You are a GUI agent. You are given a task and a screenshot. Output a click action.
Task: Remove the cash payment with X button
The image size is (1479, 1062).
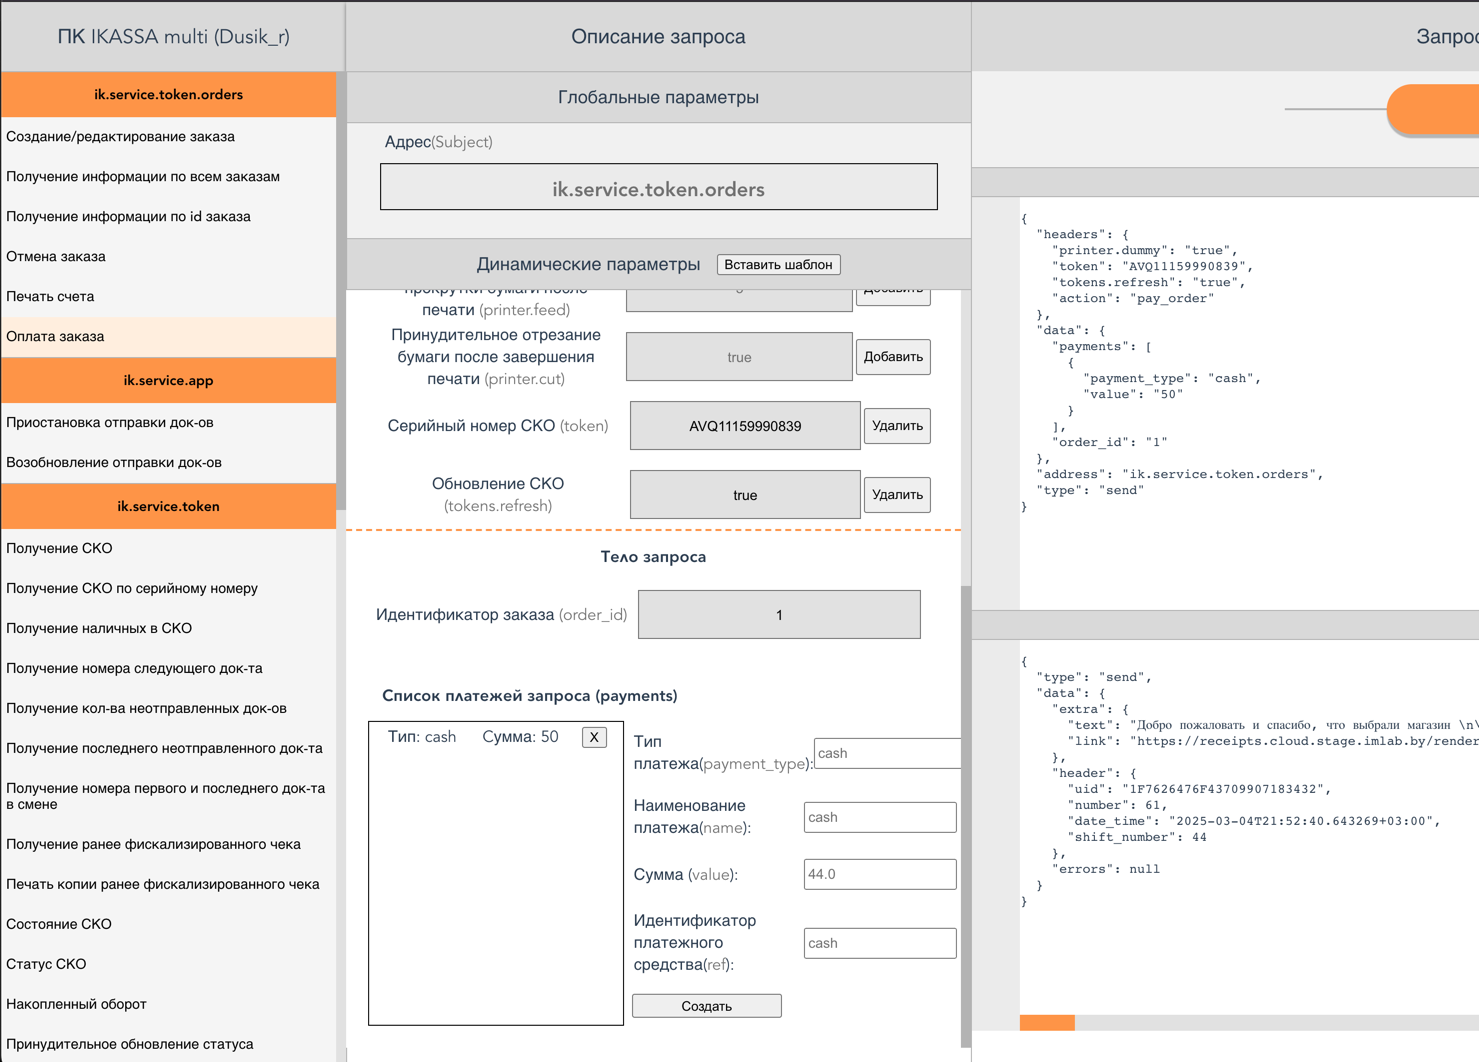pyautogui.click(x=594, y=737)
